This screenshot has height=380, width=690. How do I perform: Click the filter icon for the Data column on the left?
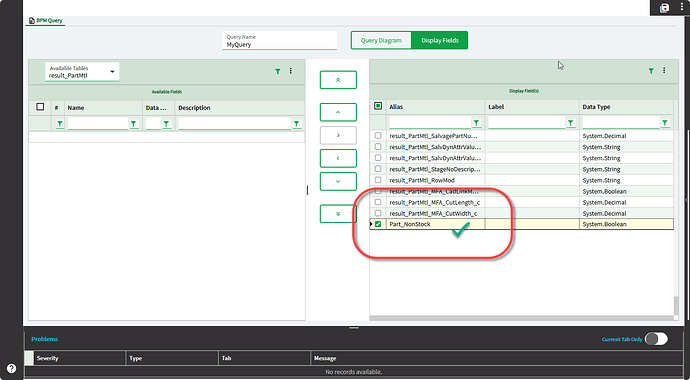[x=166, y=124]
